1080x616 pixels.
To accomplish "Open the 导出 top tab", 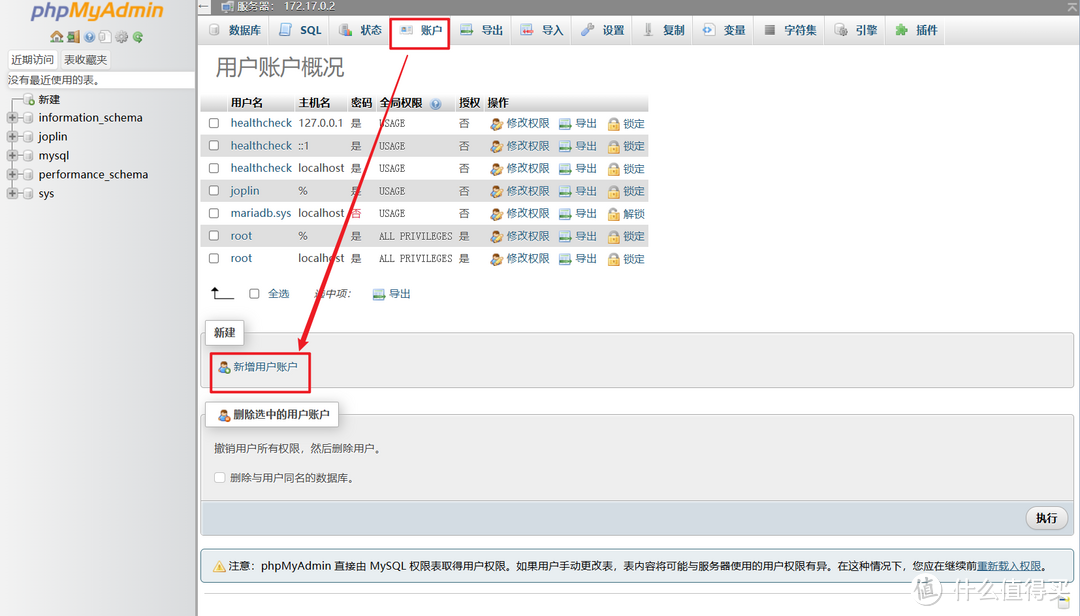I will click(481, 30).
